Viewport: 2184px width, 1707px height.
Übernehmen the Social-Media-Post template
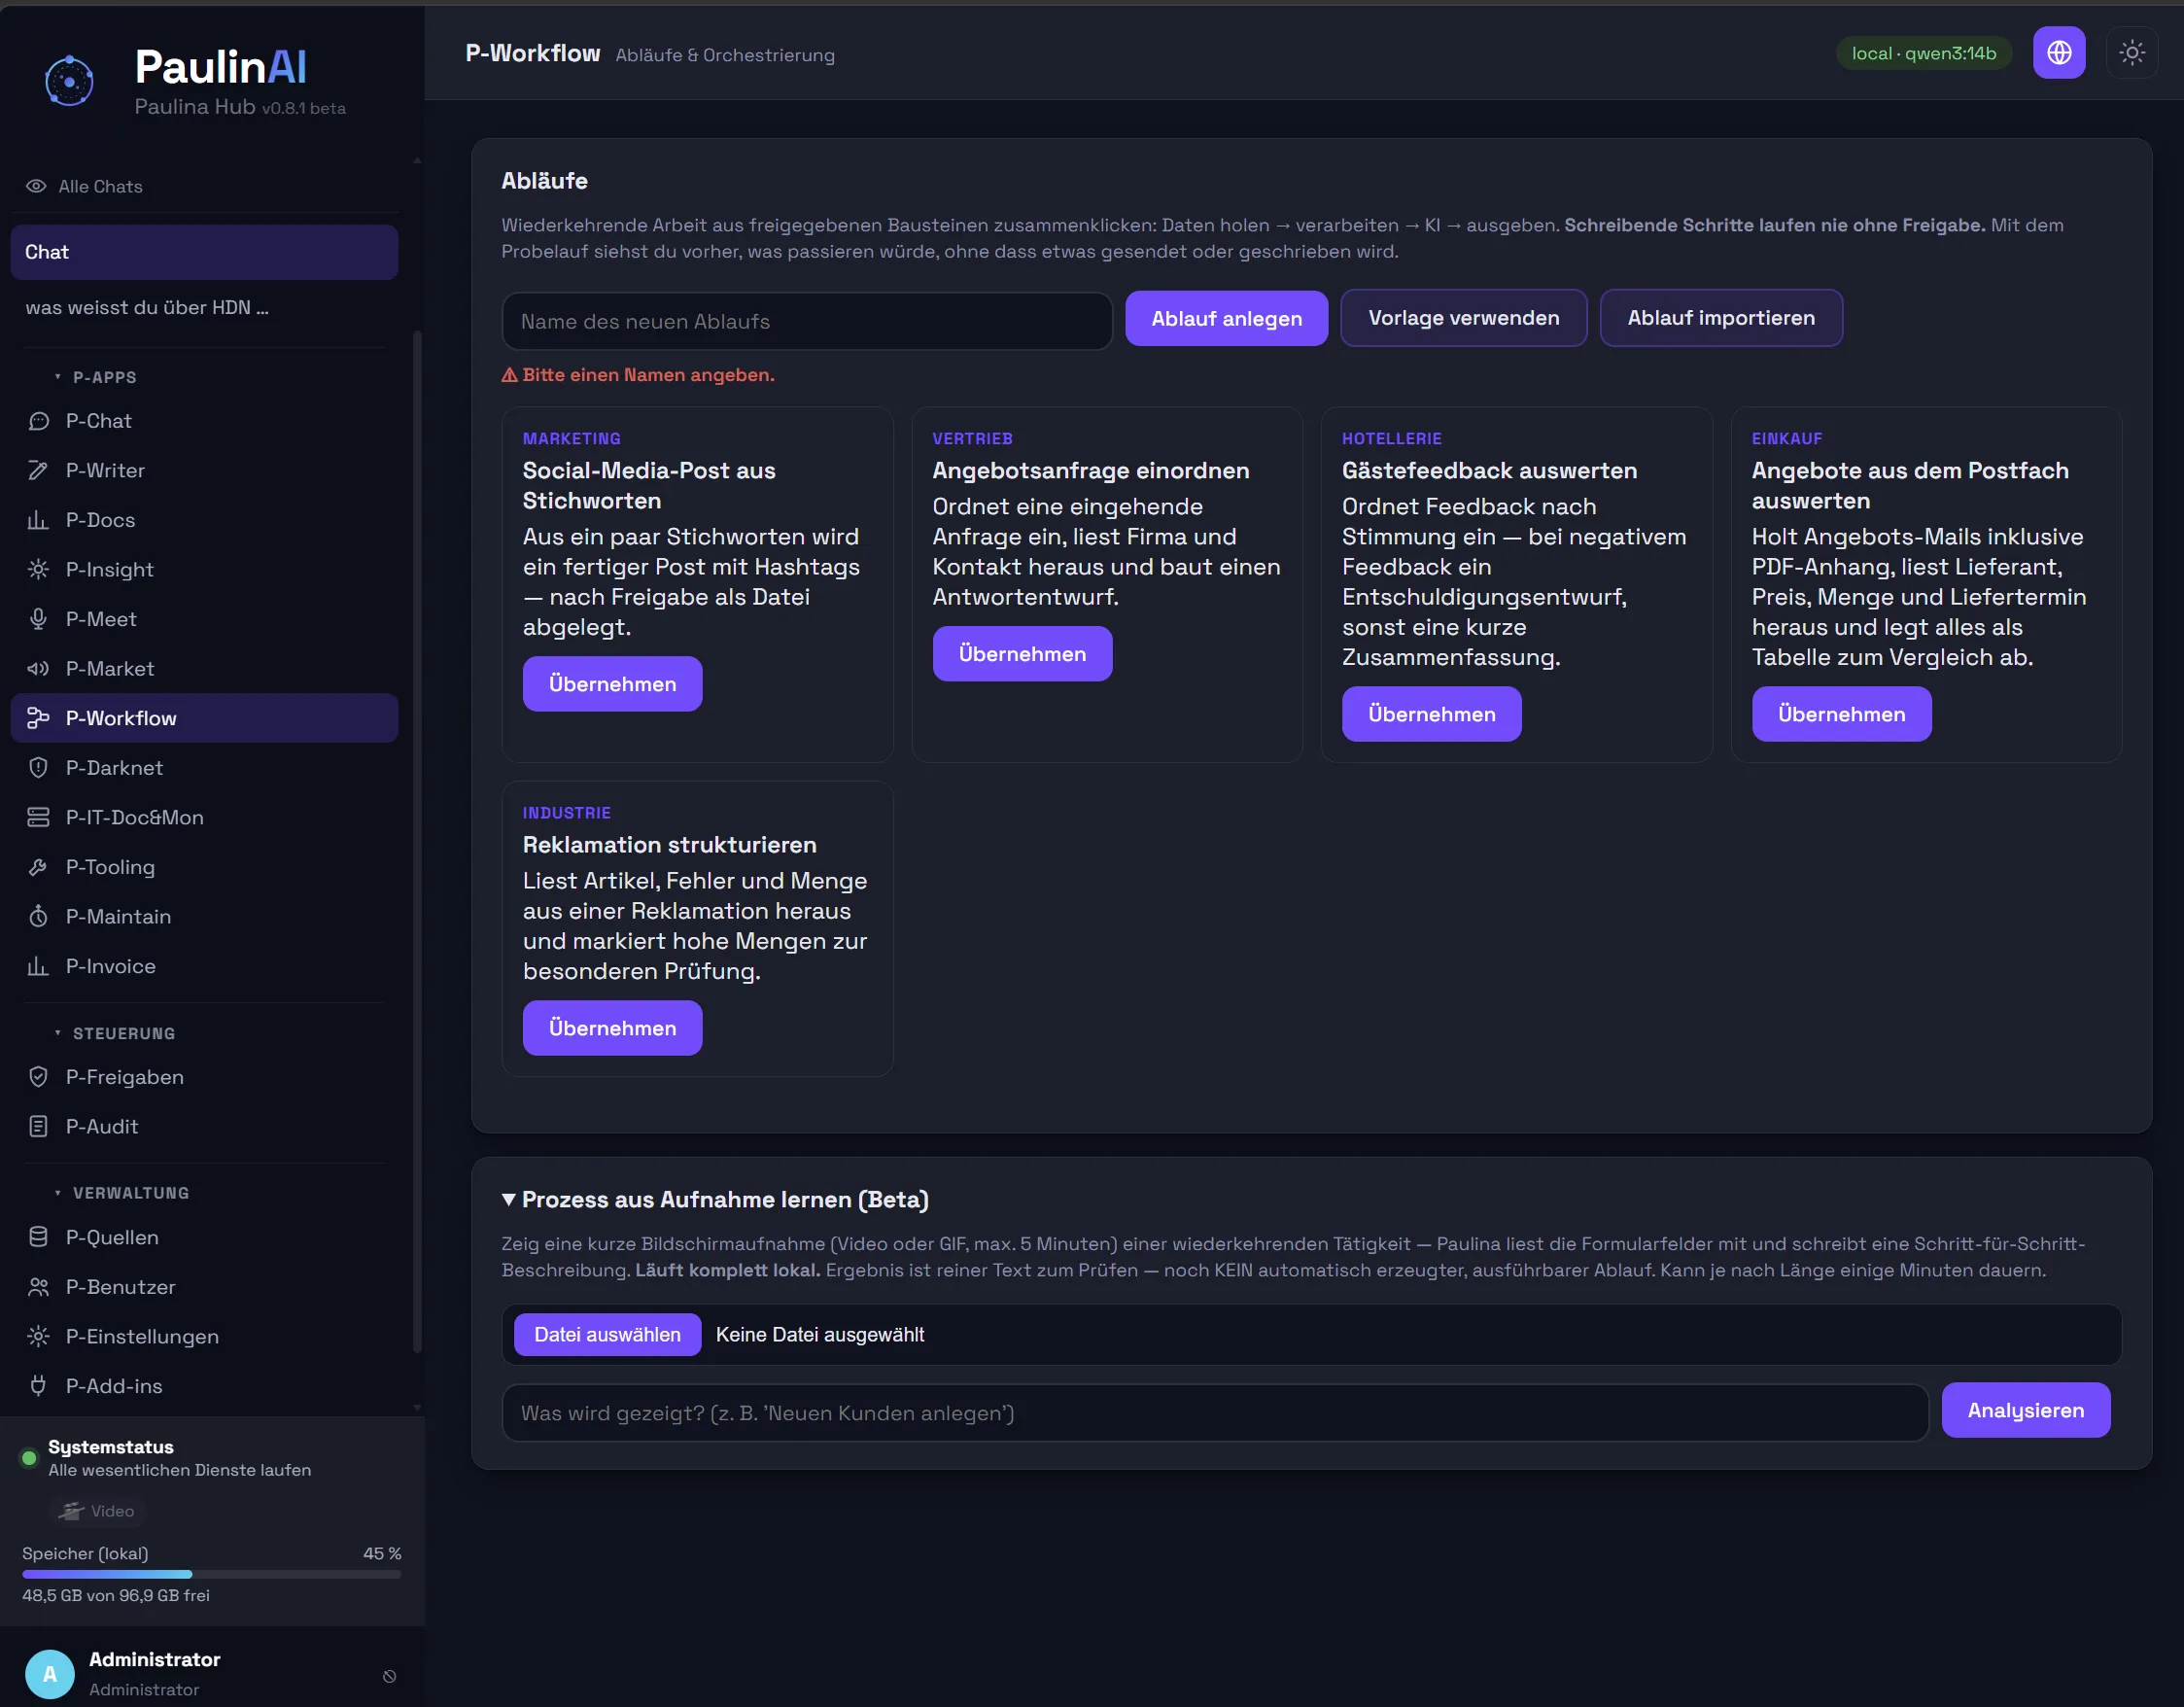tap(612, 684)
